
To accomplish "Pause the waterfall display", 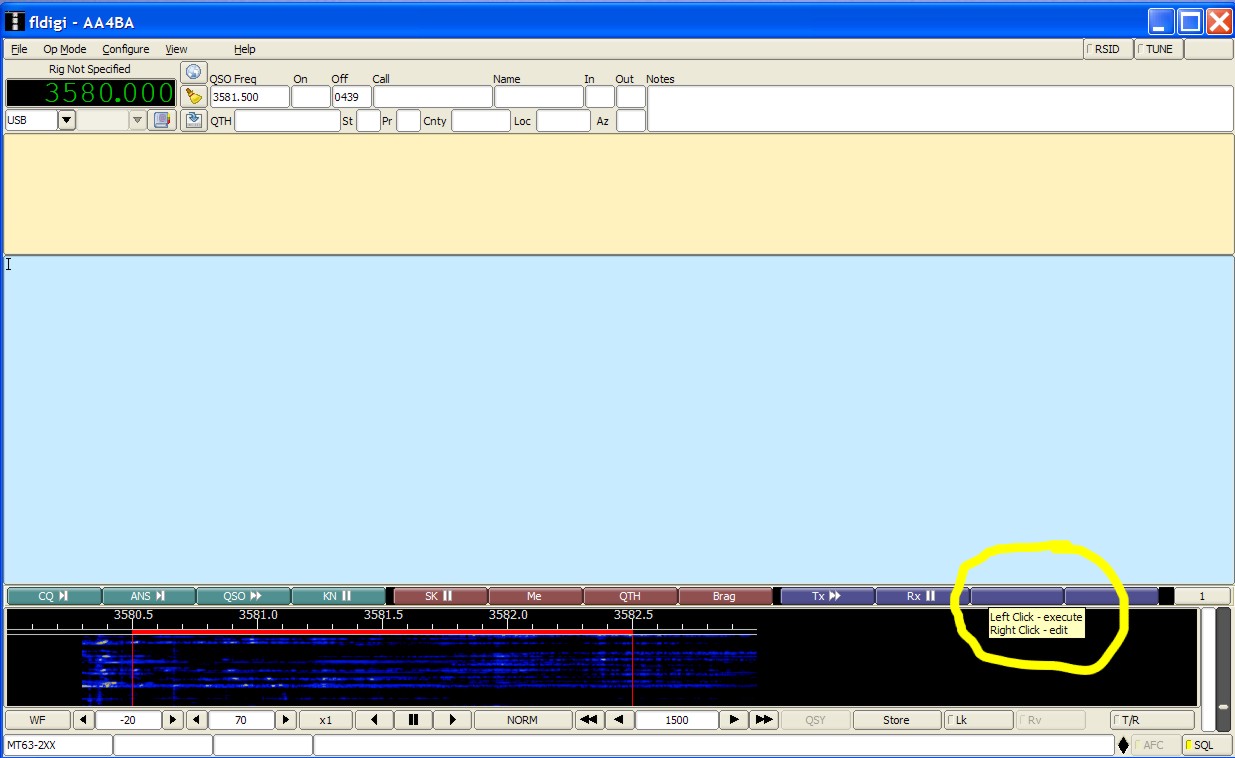I will [x=413, y=720].
